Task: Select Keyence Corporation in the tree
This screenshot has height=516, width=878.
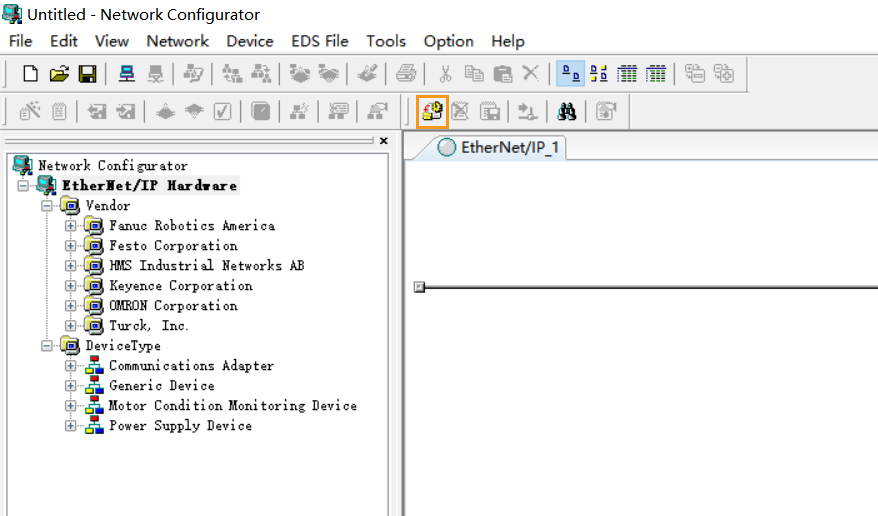Action: point(180,286)
